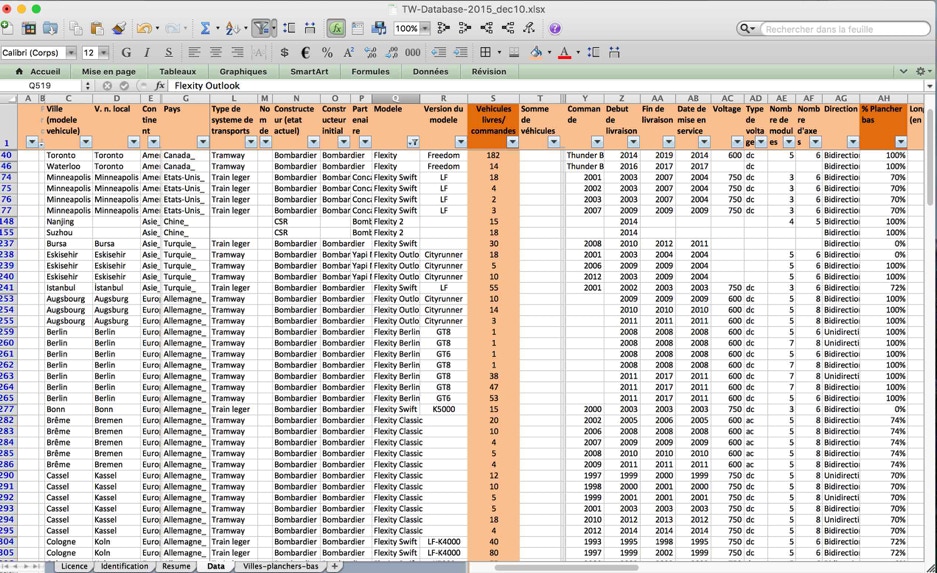Screen dimensions: 937x573
Task: Sort data with the A-Z icon
Action: tap(232, 28)
